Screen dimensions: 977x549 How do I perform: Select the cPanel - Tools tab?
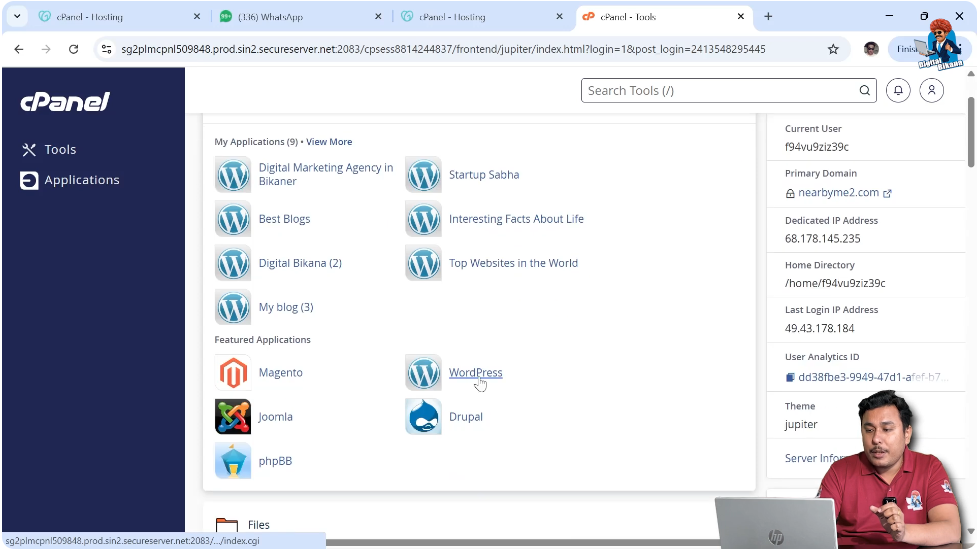[662, 17]
